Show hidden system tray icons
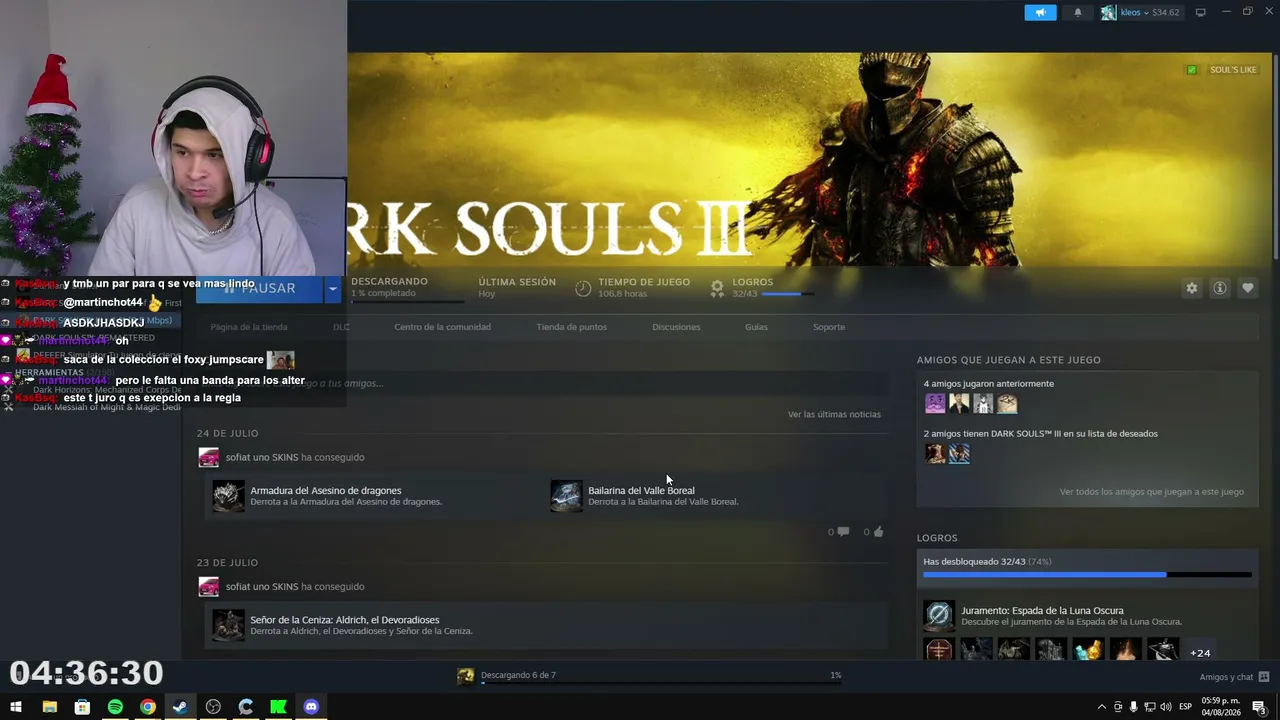Image resolution: width=1280 pixels, height=720 pixels. tap(1102, 707)
